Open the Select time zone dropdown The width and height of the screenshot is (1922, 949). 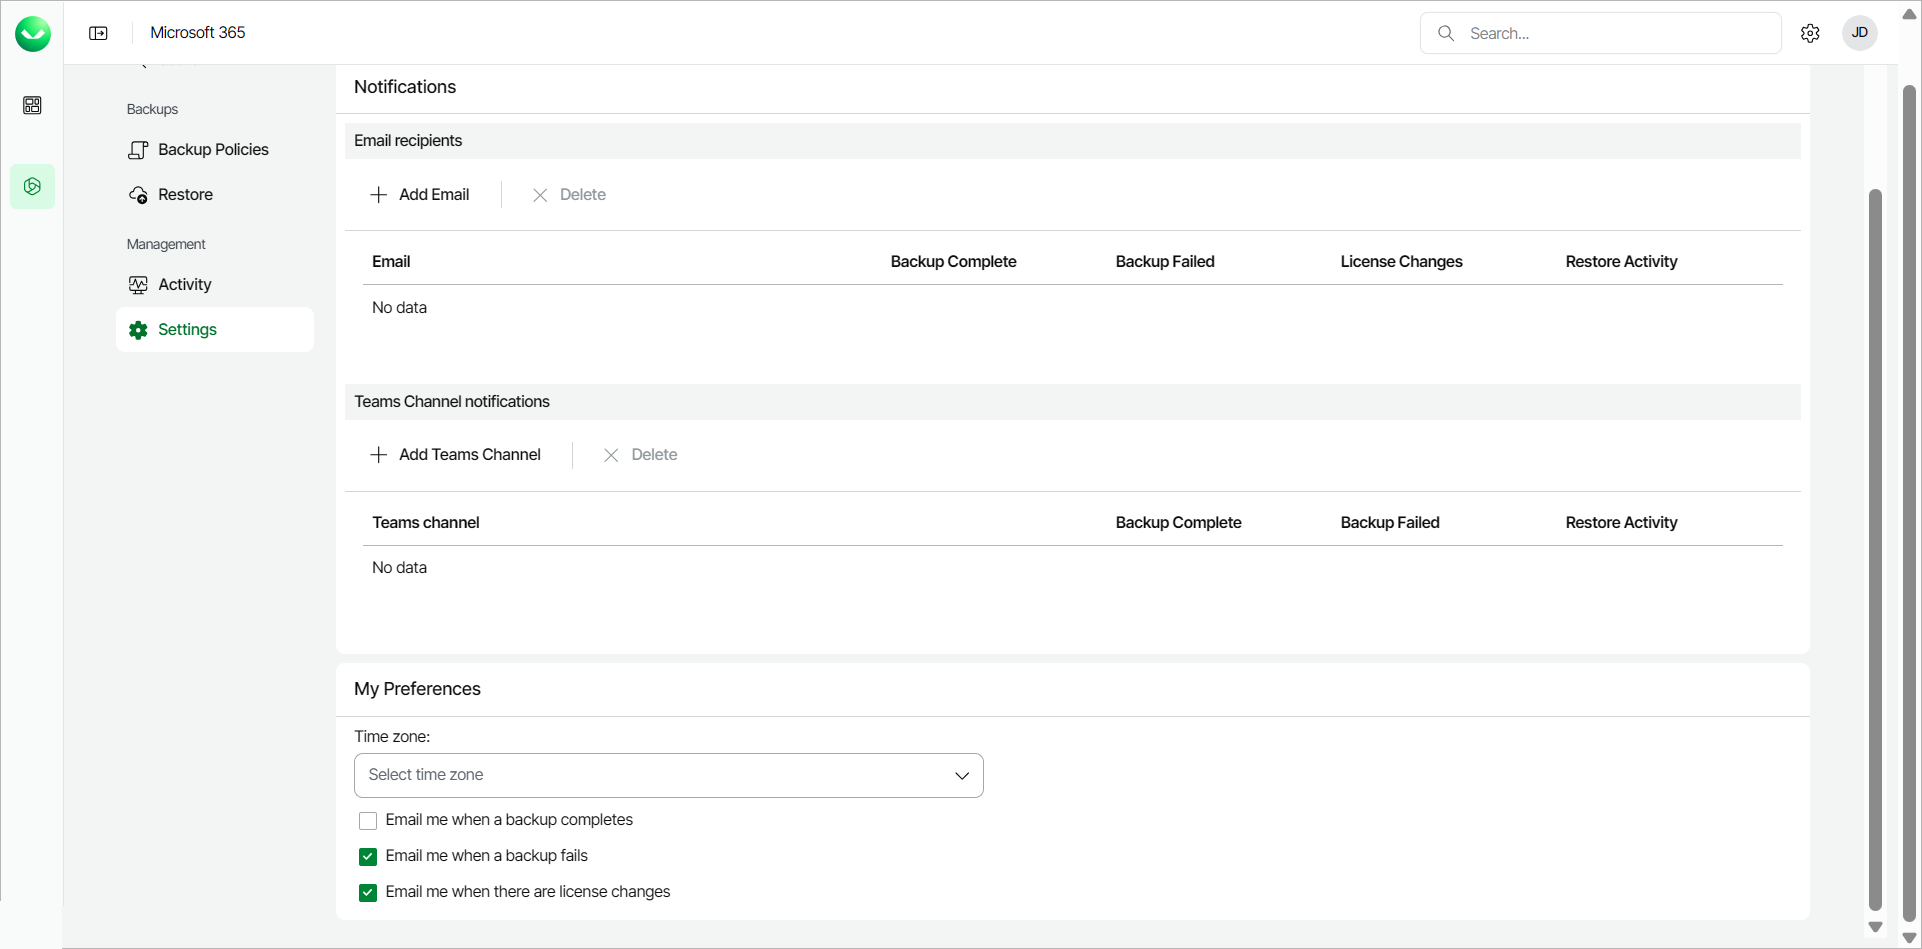click(668, 775)
